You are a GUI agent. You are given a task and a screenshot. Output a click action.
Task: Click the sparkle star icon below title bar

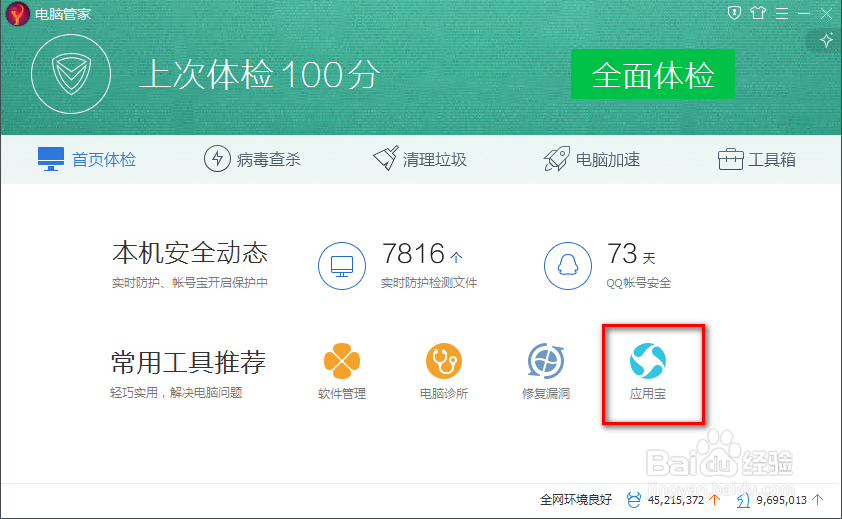(826, 40)
